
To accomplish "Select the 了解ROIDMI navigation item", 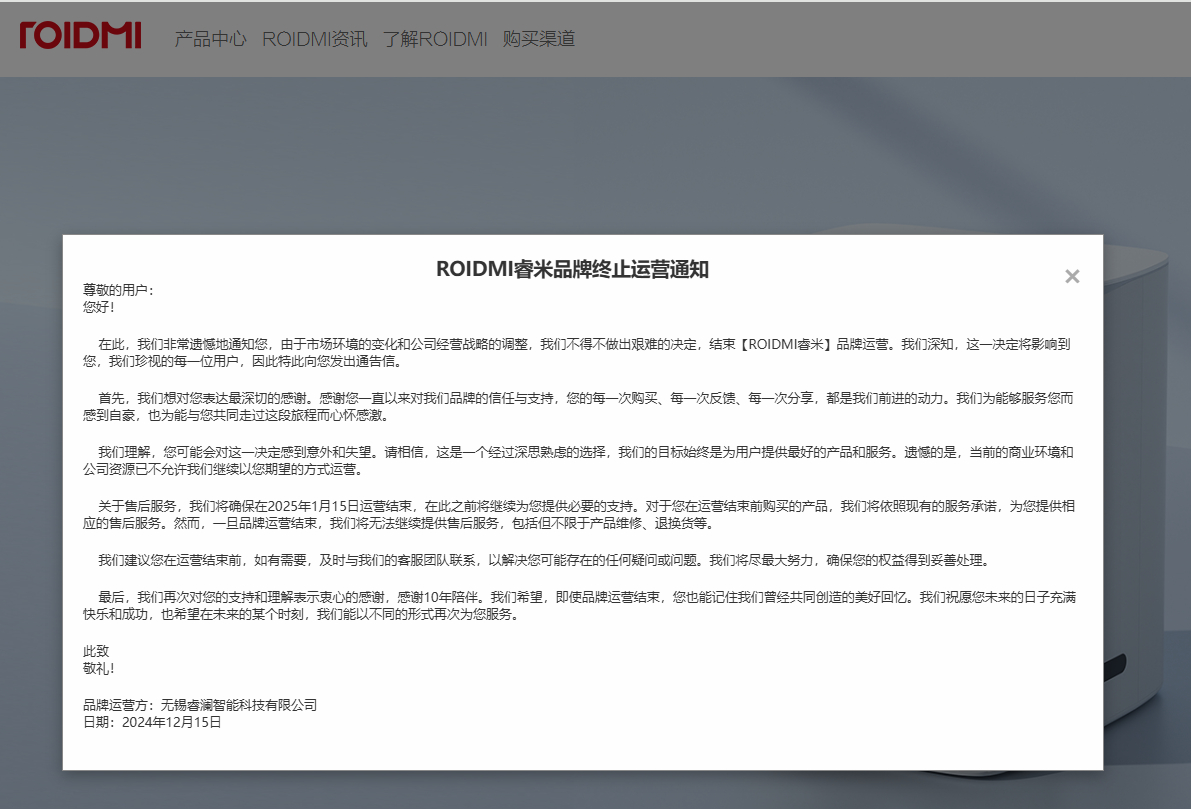I will click(434, 39).
